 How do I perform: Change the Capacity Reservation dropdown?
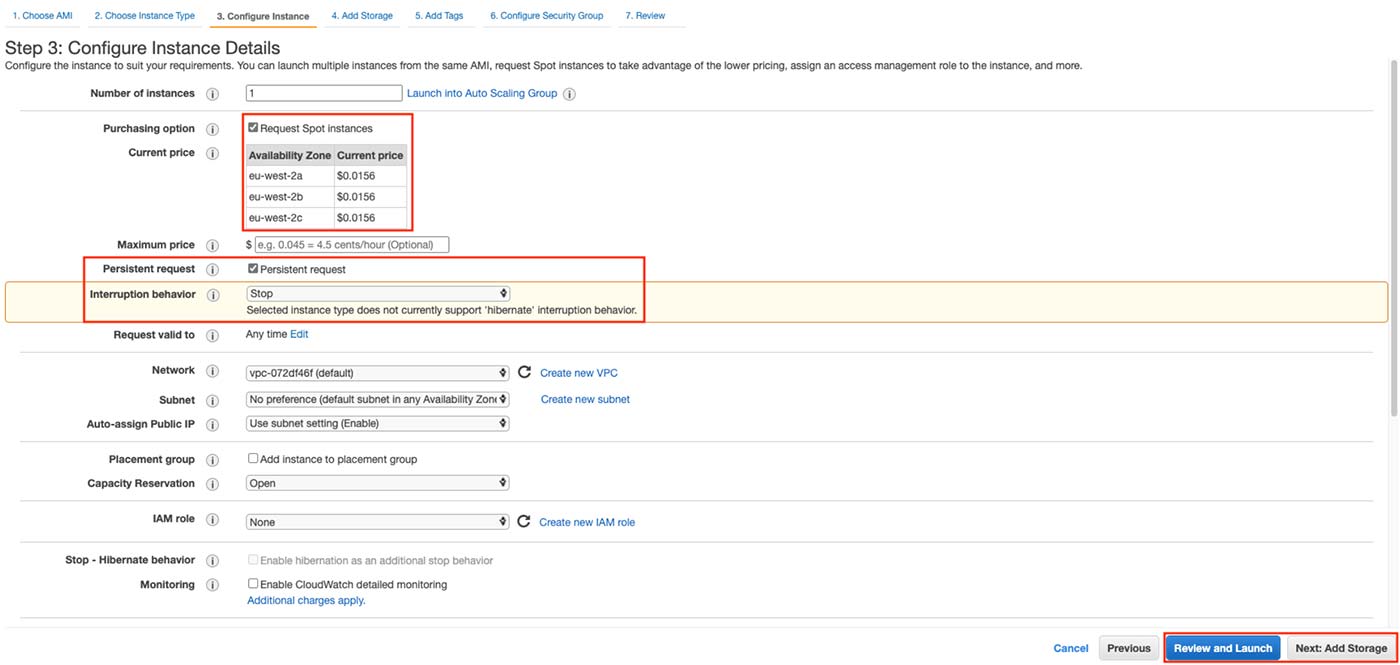377,483
